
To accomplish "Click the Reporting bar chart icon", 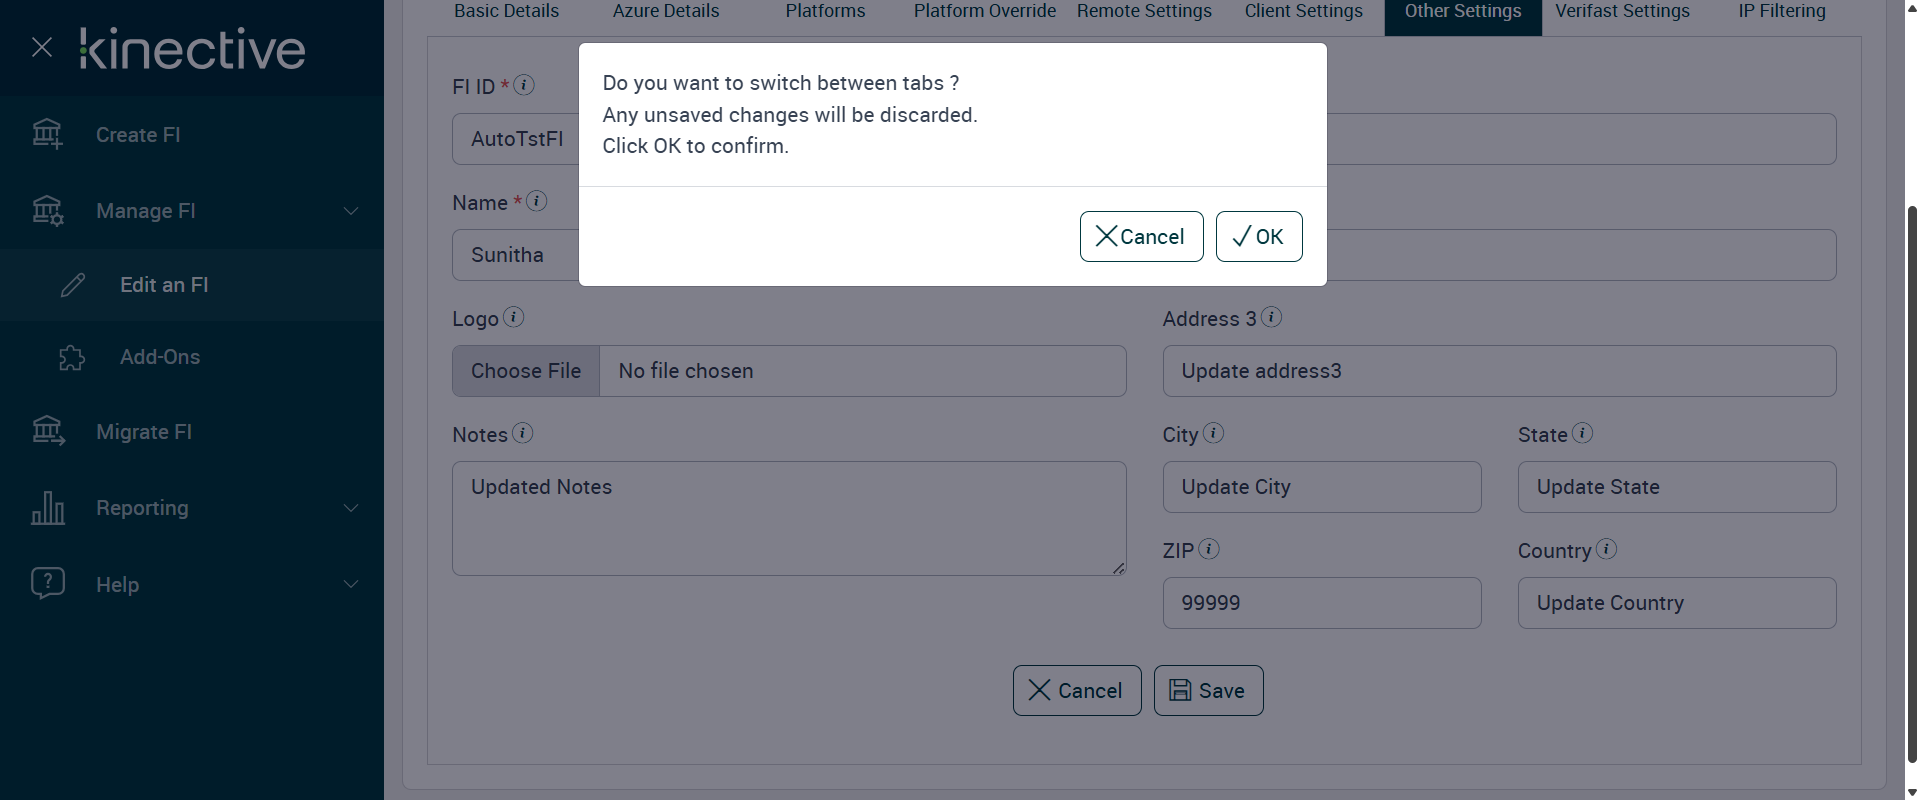I will 47,508.
